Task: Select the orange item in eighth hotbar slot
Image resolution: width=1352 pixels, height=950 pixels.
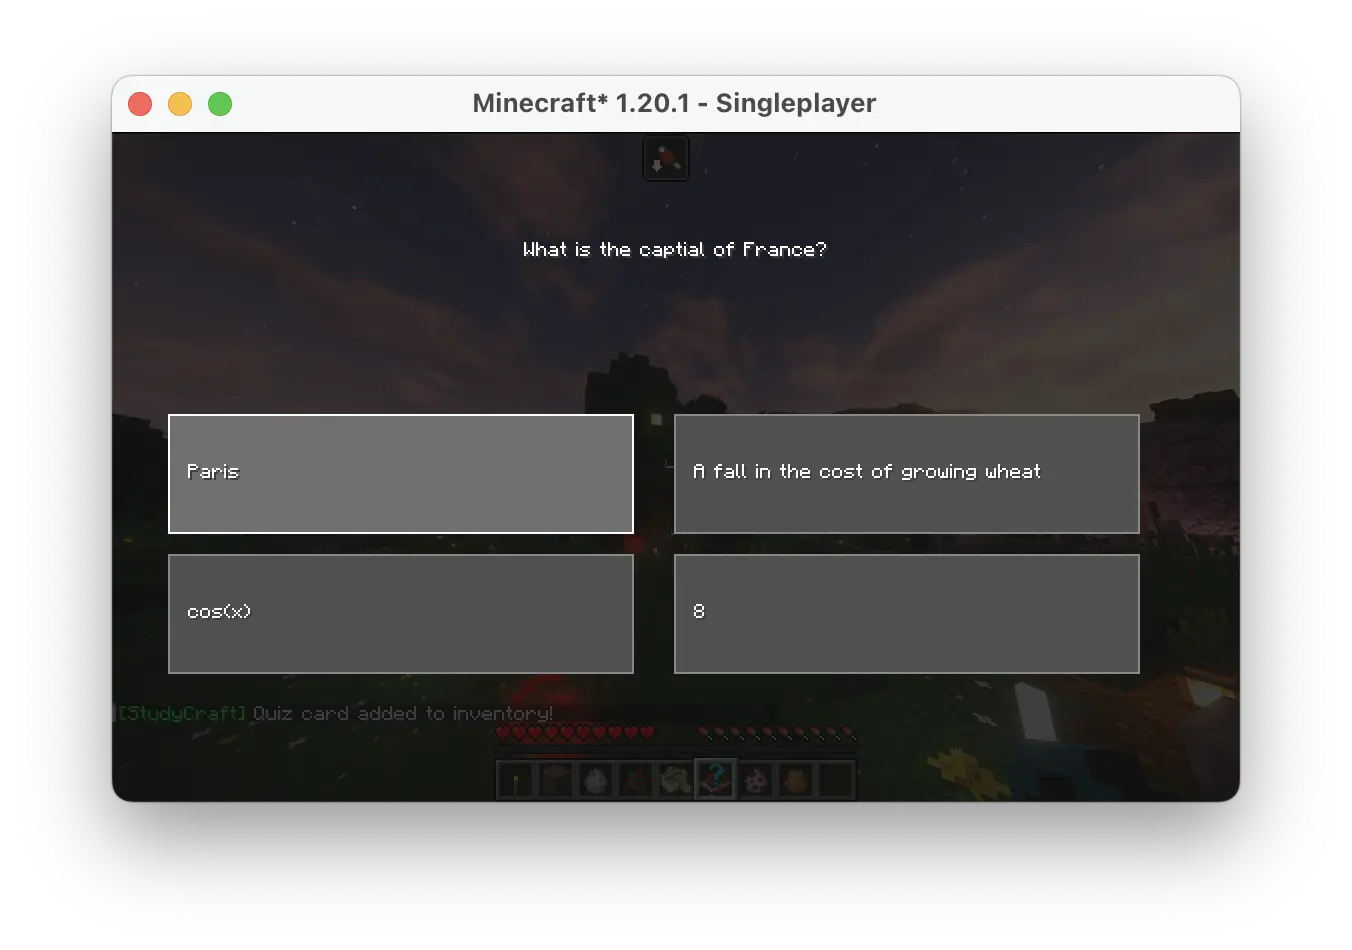Action: (x=796, y=780)
